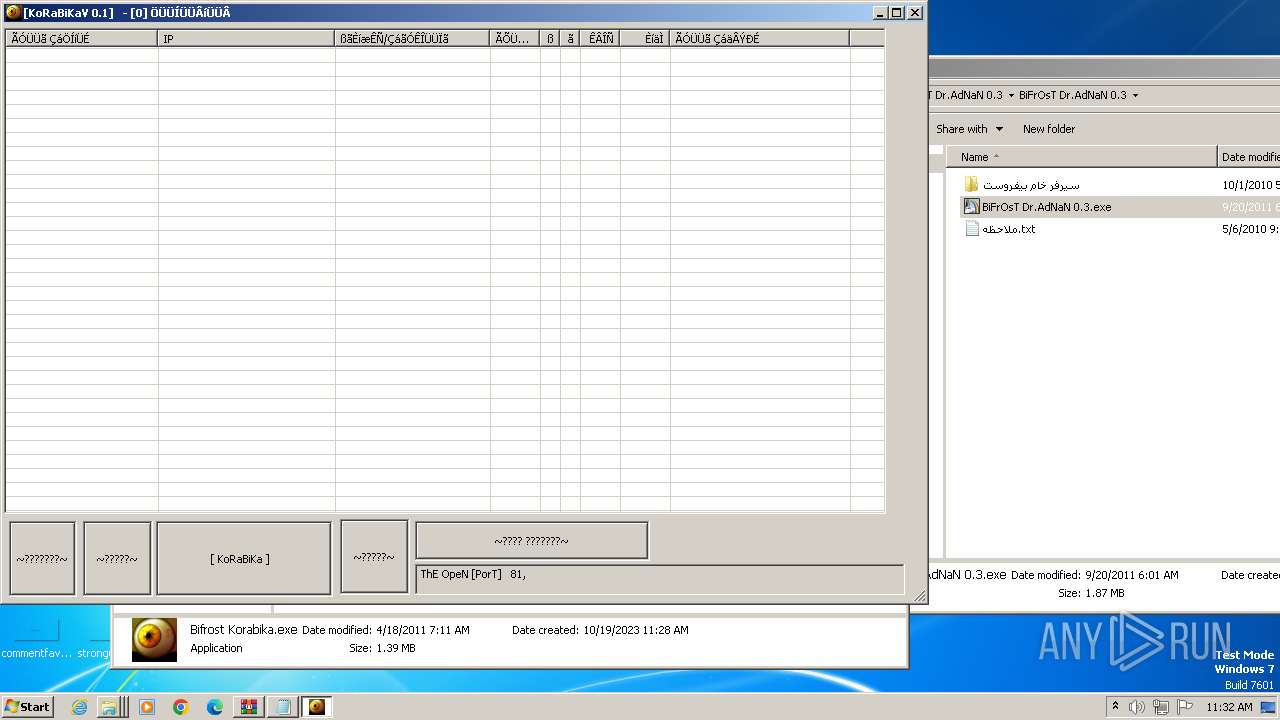The width and height of the screenshot is (1280, 720).
Task: Select the Bifrost eye taskbar item
Action: [x=317, y=707]
